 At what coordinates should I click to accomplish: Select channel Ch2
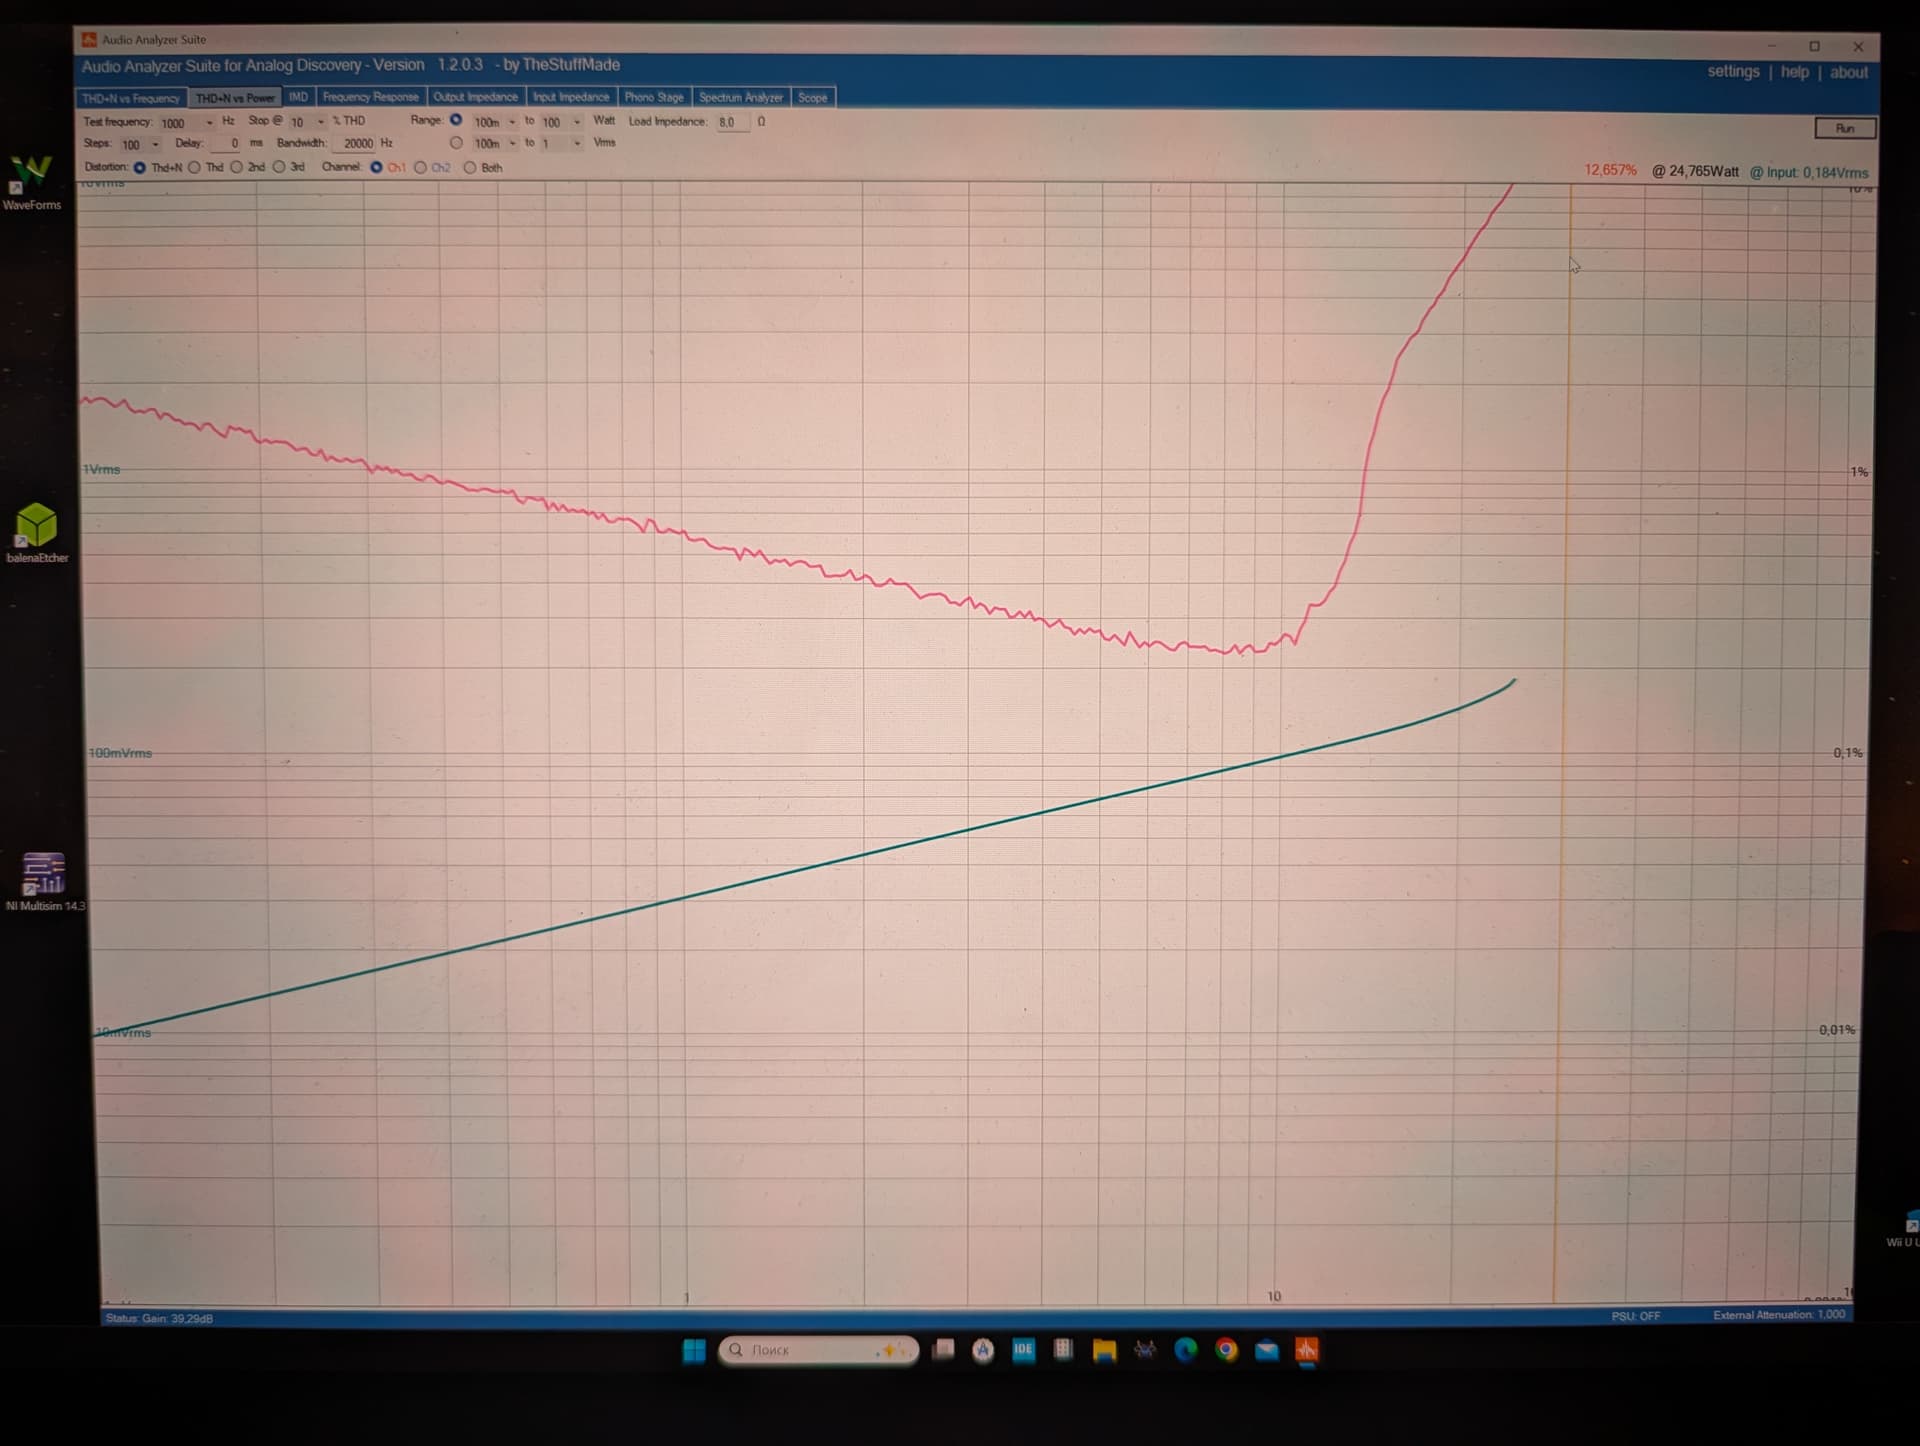click(x=420, y=167)
